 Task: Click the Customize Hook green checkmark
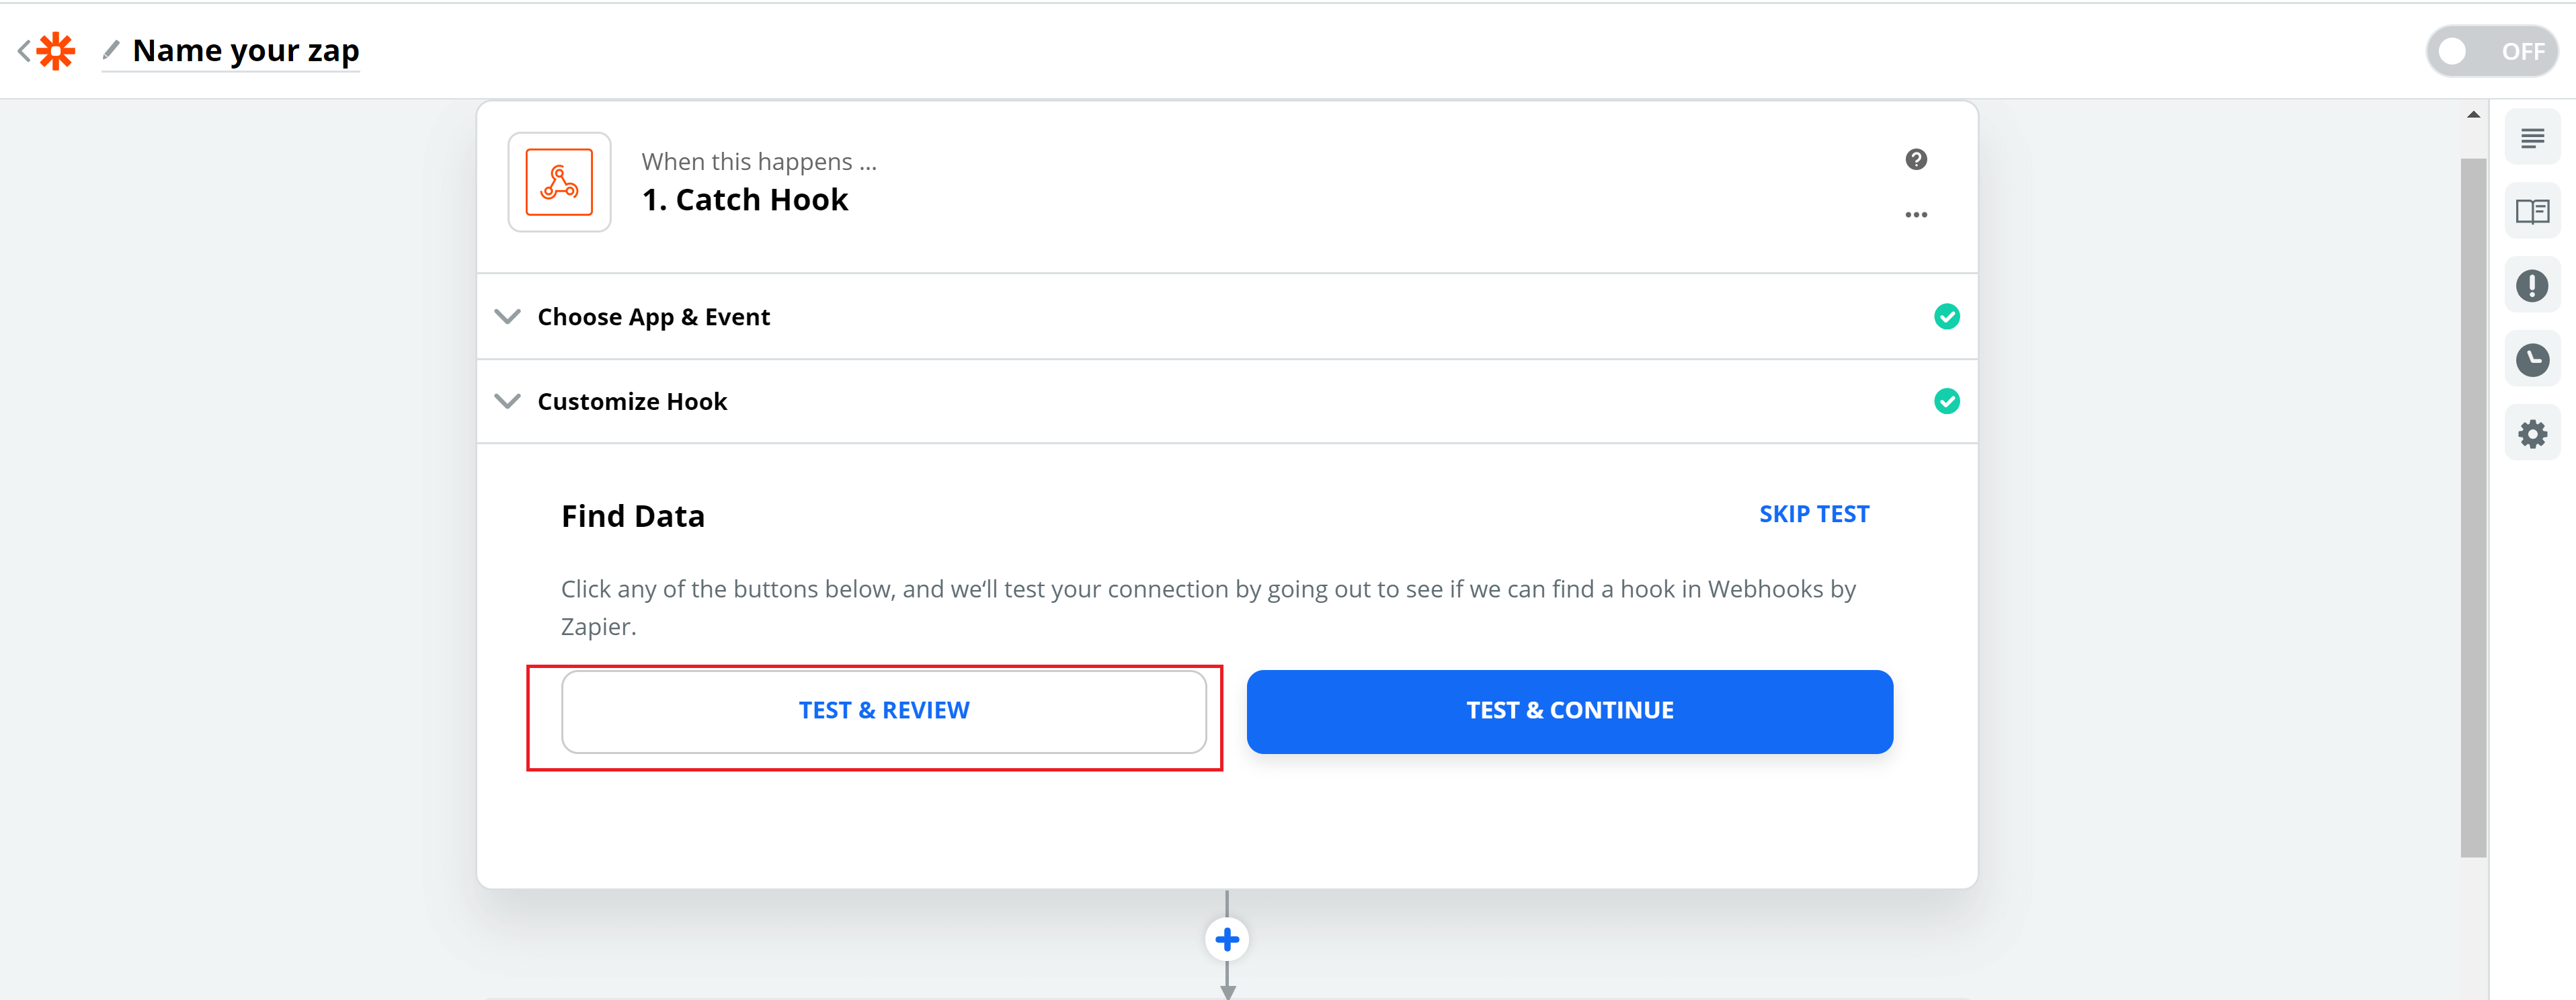[x=1946, y=402]
